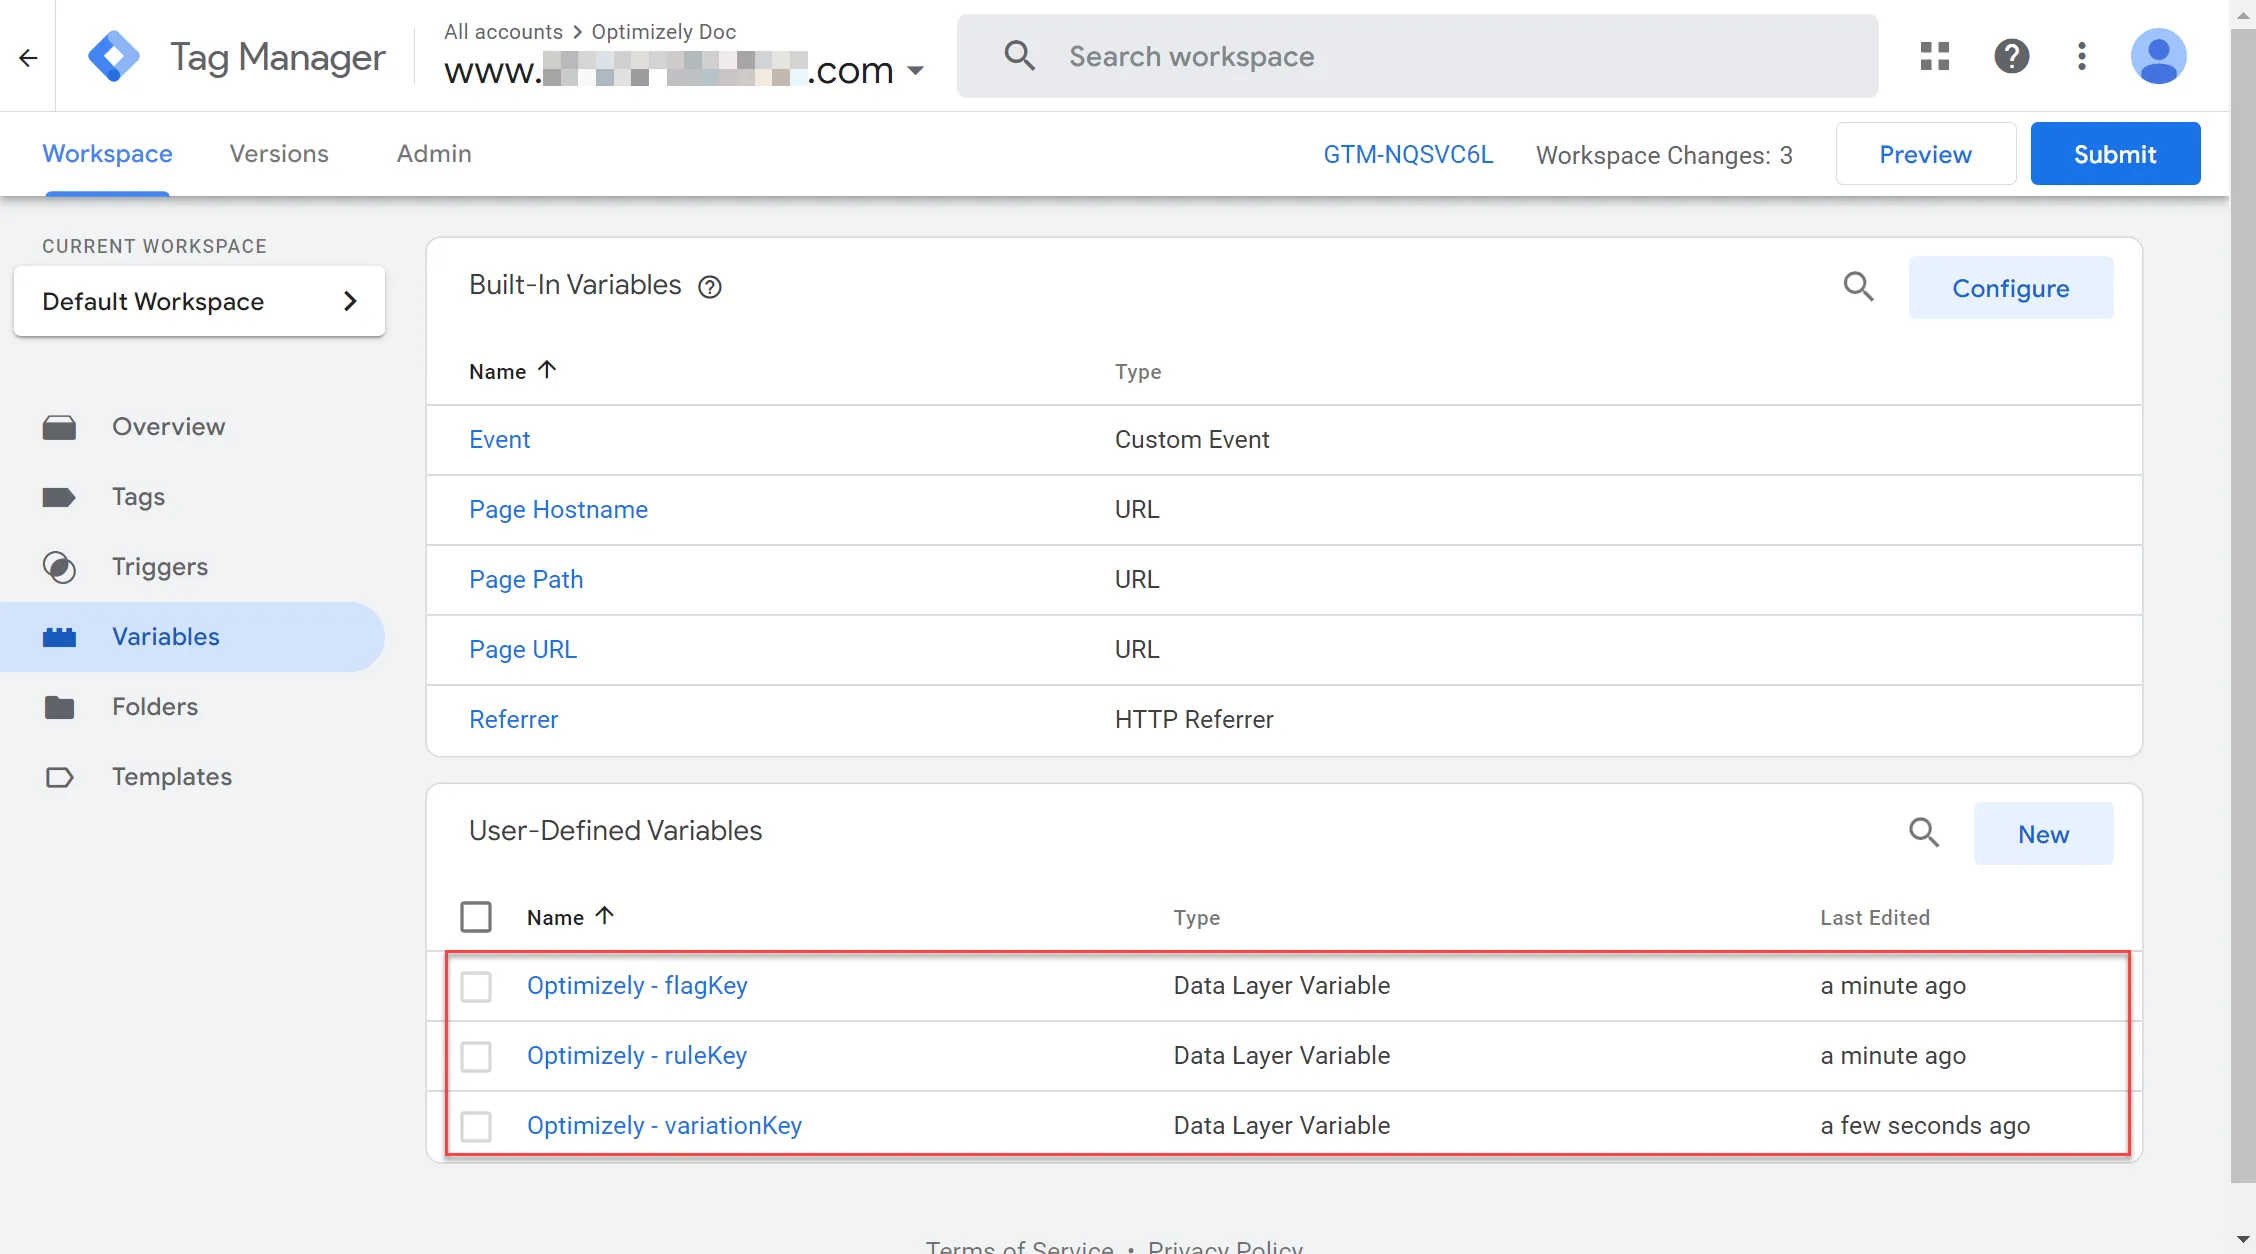Expand the Default Workspace selector
This screenshot has width=2256, height=1254.
(199, 301)
